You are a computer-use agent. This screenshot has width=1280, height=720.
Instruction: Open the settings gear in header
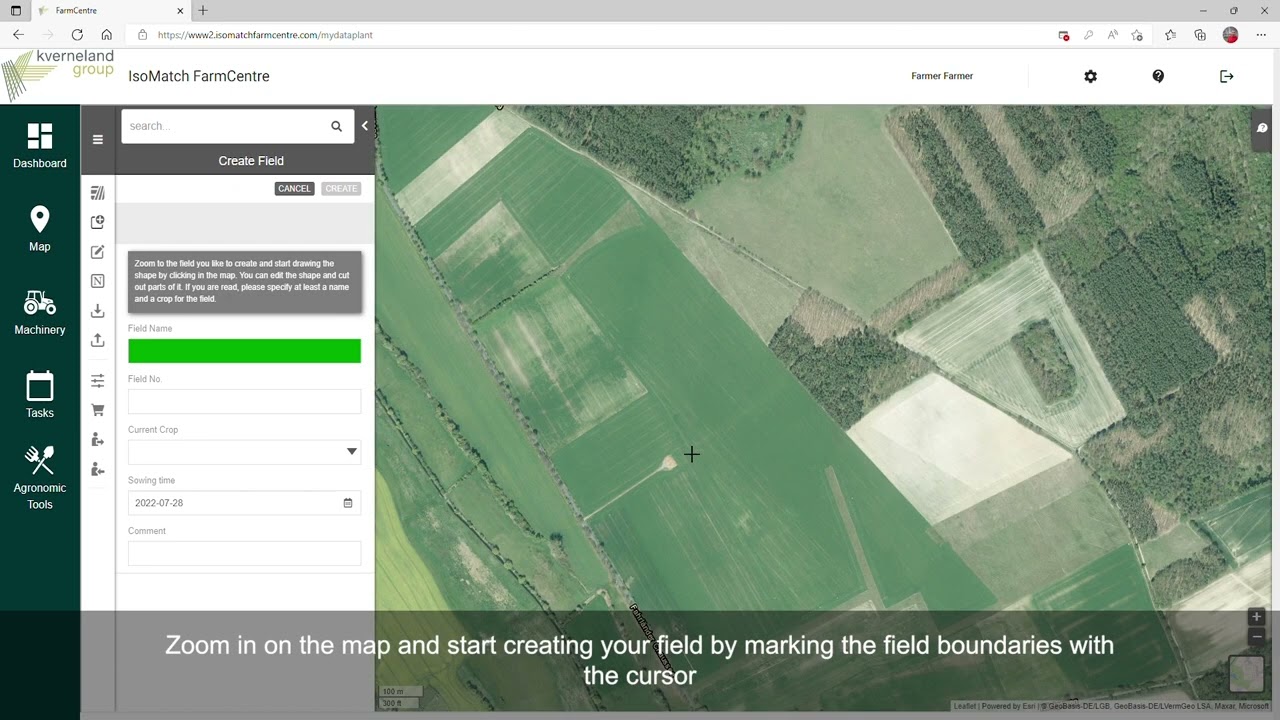tap(1091, 76)
